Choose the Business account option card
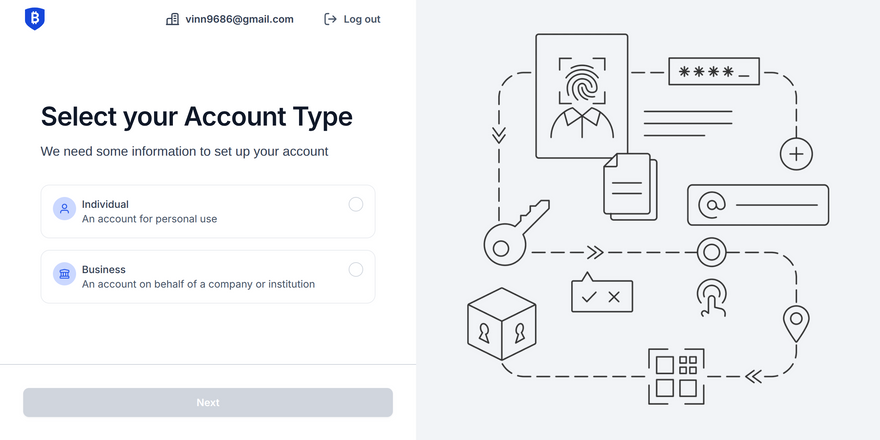 tap(208, 277)
